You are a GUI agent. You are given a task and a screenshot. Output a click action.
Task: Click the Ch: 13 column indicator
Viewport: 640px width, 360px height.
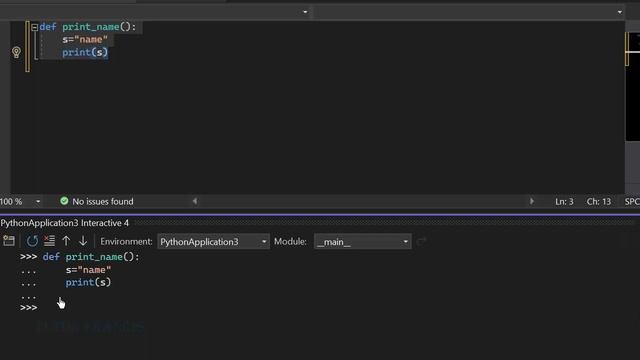(x=599, y=202)
